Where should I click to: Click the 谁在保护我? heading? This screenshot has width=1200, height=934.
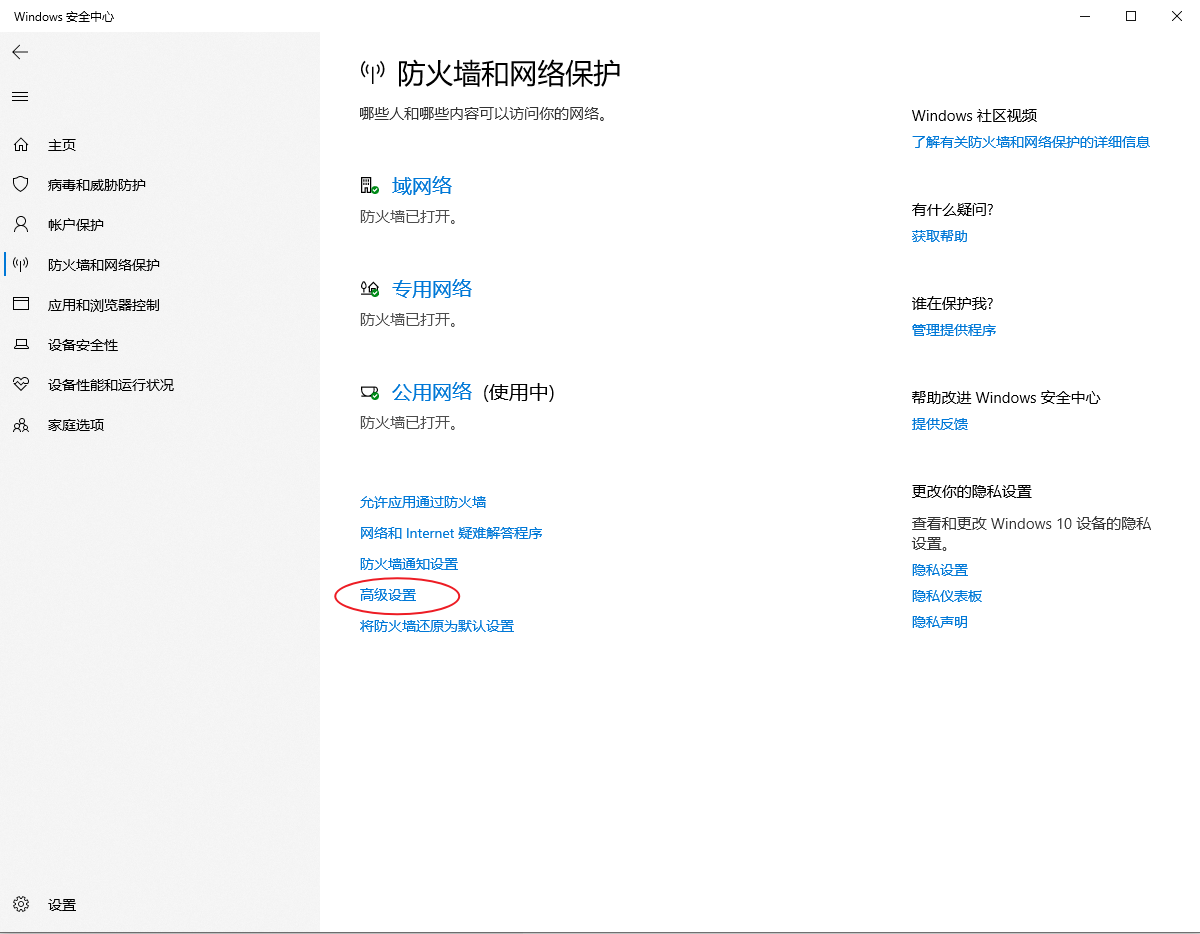click(x=953, y=304)
